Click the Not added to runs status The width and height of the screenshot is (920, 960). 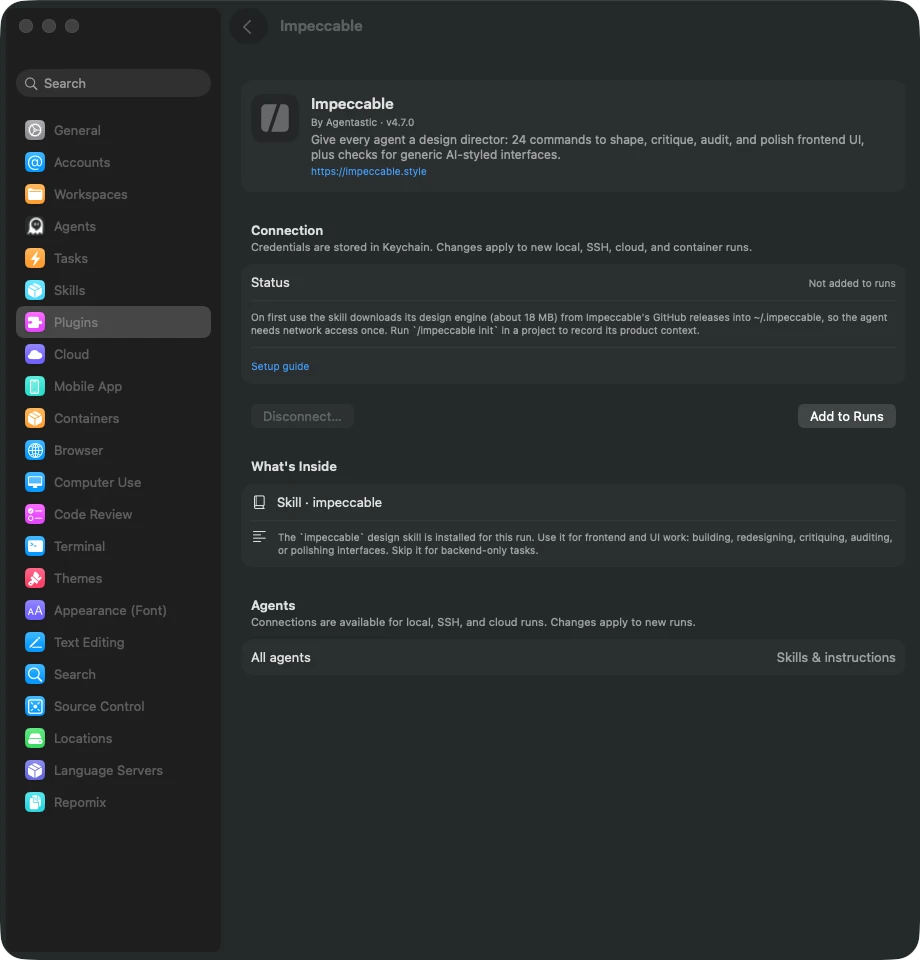click(x=851, y=283)
